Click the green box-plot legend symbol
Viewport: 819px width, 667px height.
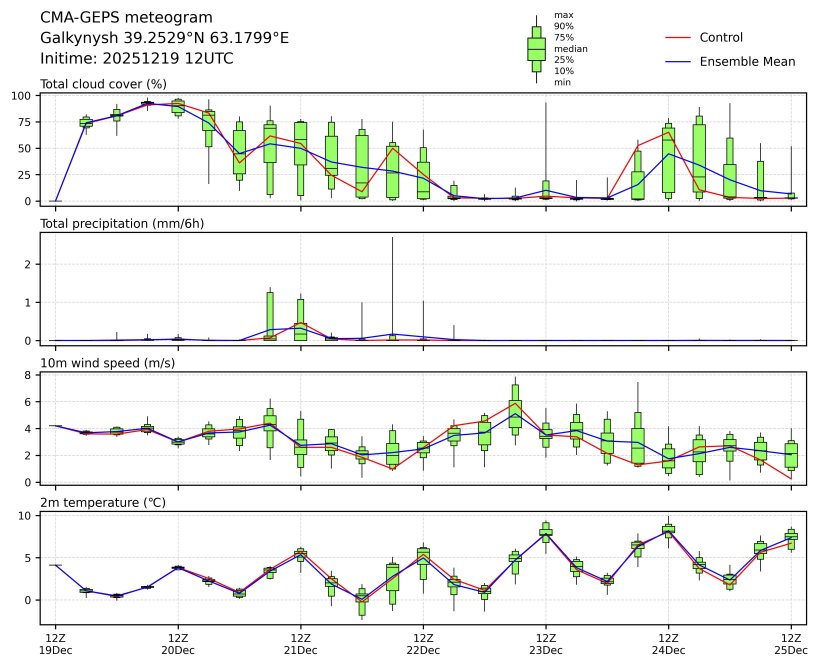click(536, 48)
